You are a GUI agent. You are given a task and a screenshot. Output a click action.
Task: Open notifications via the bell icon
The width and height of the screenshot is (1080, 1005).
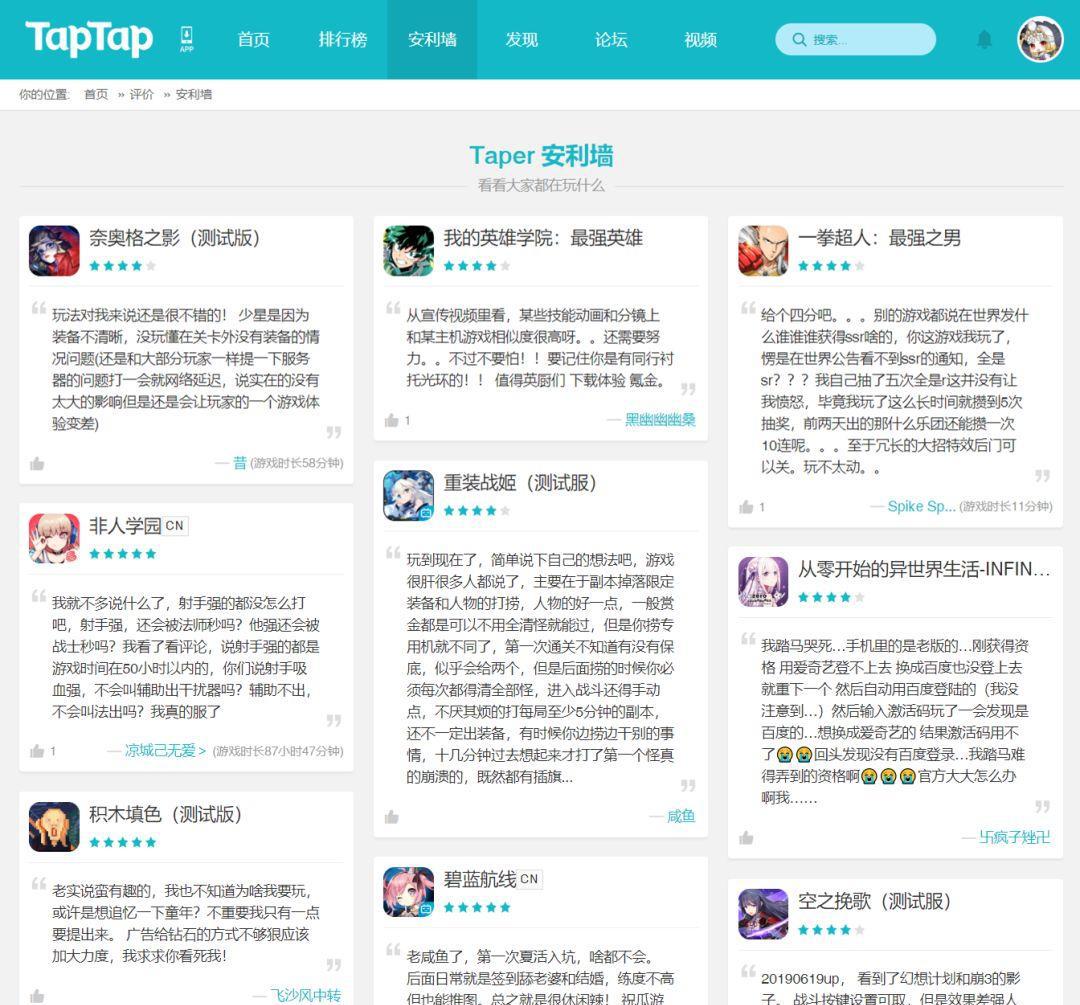(984, 39)
